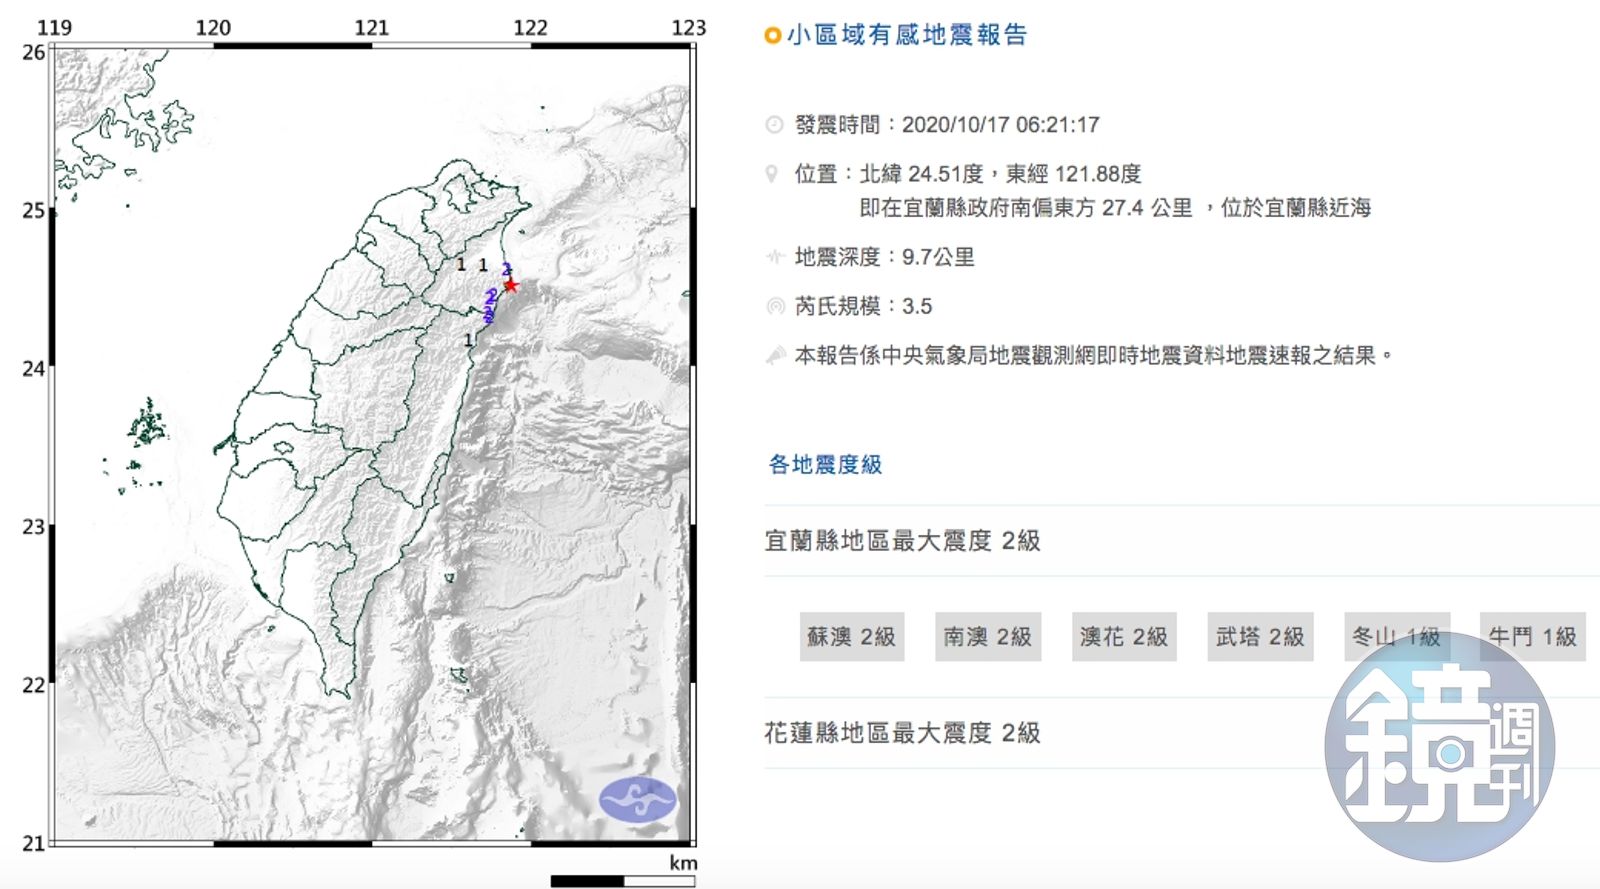
Task: Pick the 武塔 2級 intensity tag
Action: click(x=1259, y=637)
